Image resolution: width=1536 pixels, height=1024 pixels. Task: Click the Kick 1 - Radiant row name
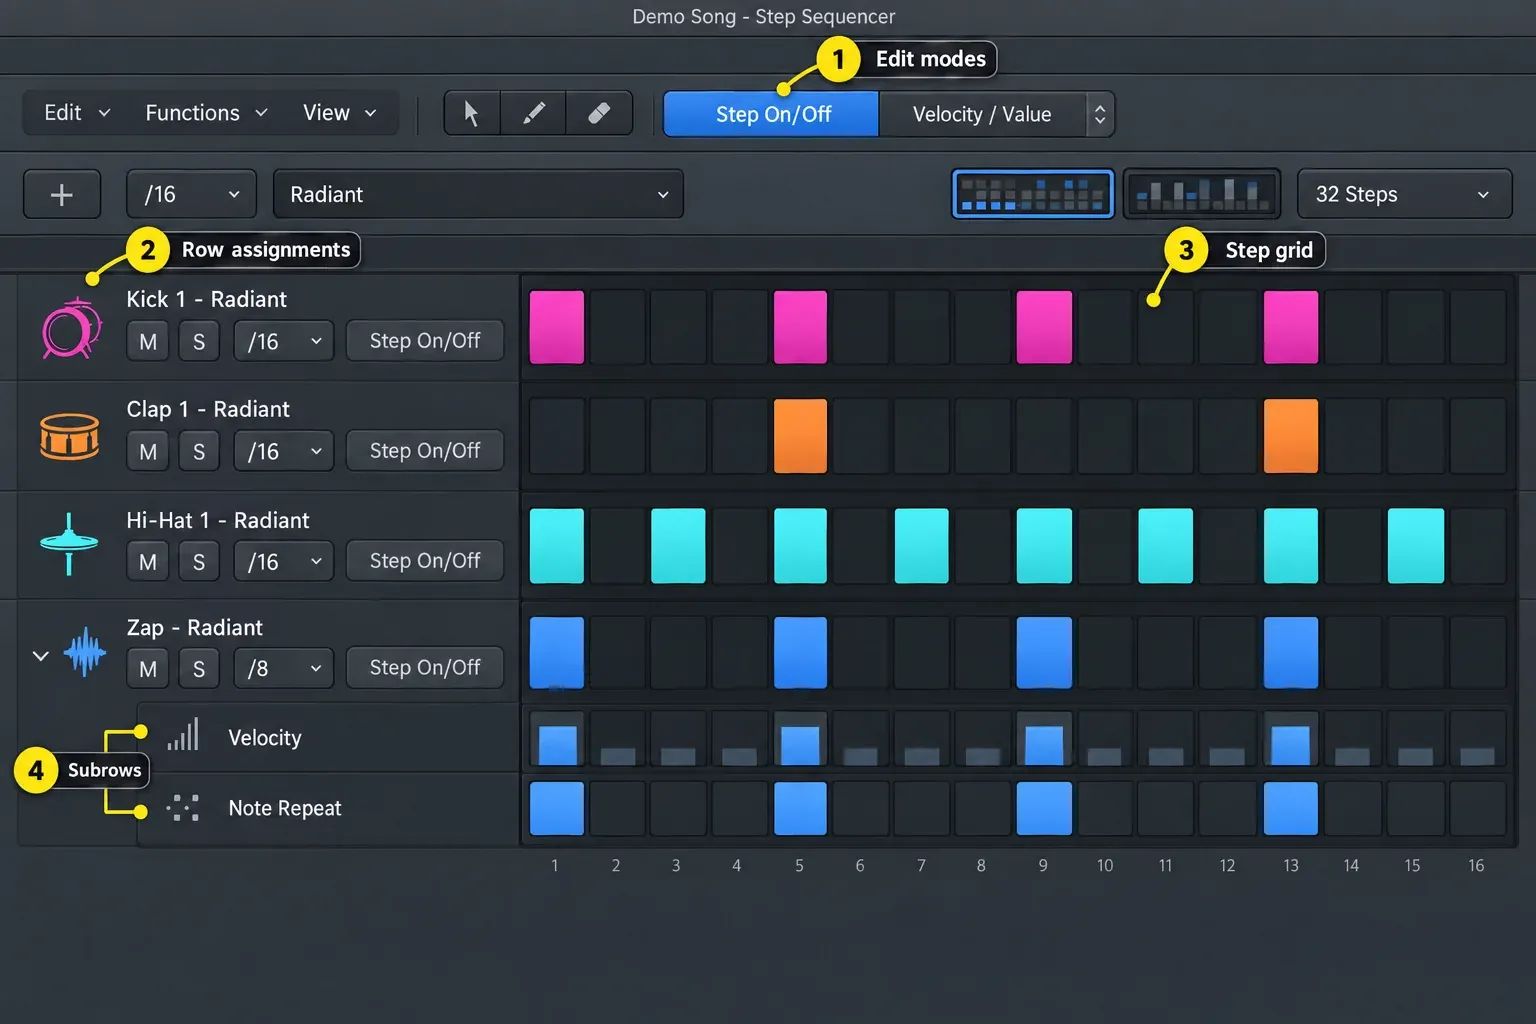pyautogui.click(x=207, y=299)
